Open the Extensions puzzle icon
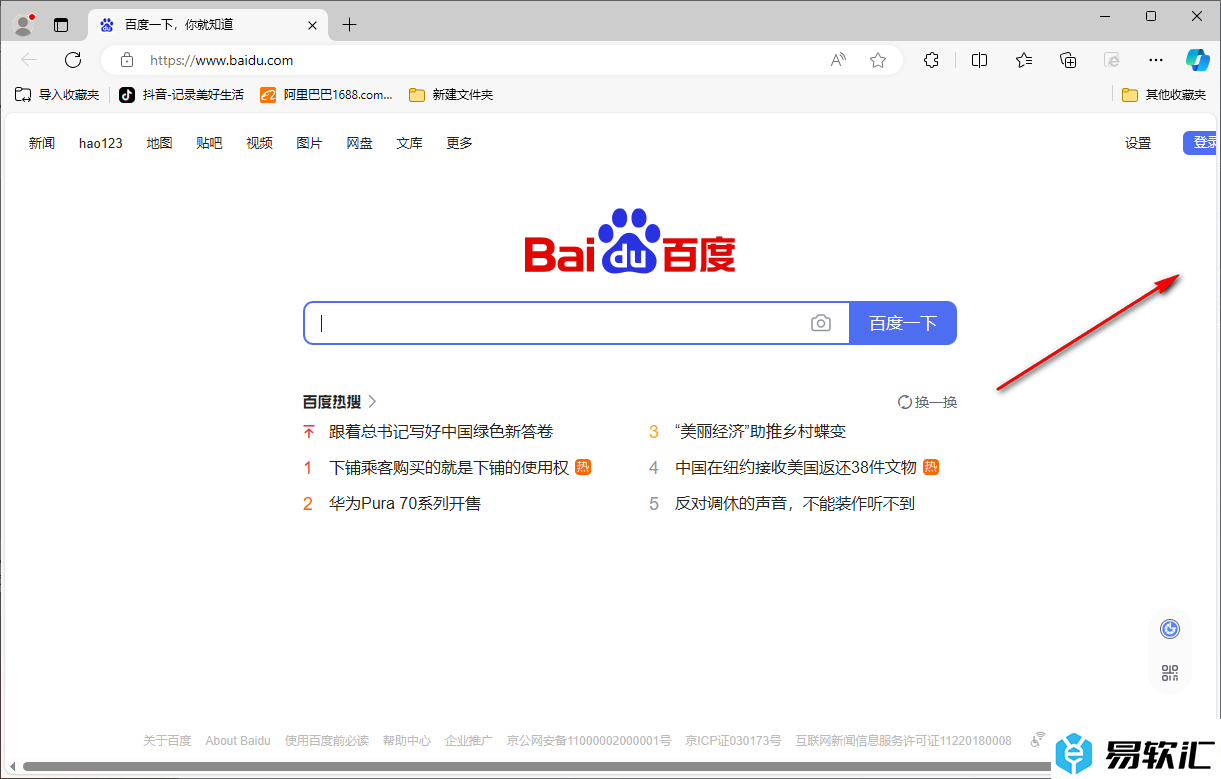This screenshot has height=779, width=1221. pos(931,60)
